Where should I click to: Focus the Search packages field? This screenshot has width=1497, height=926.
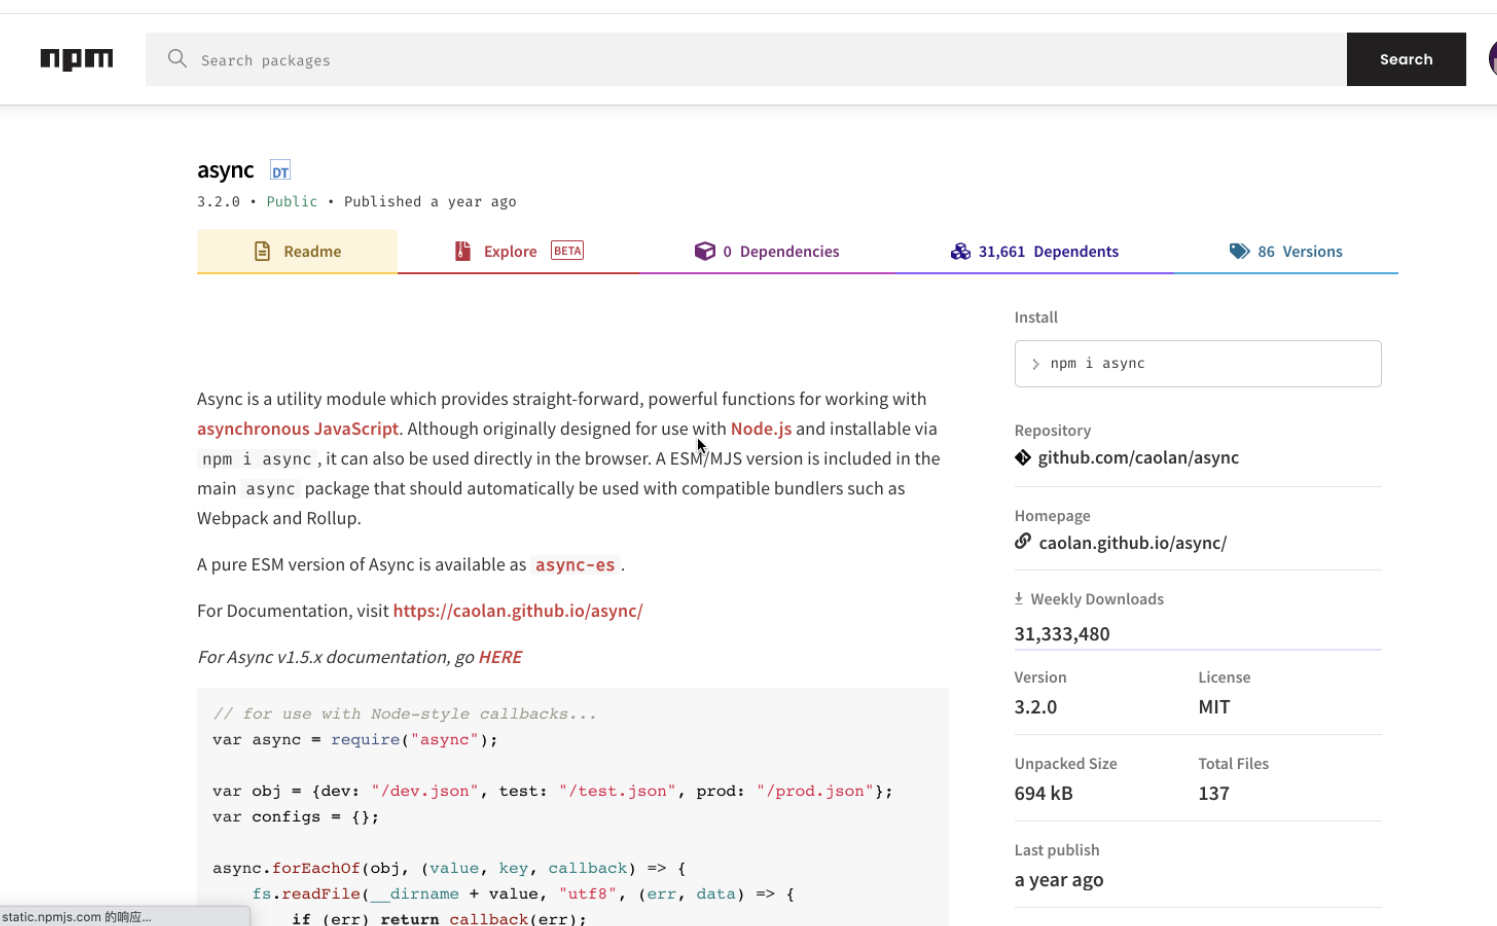tap(746, 59)
